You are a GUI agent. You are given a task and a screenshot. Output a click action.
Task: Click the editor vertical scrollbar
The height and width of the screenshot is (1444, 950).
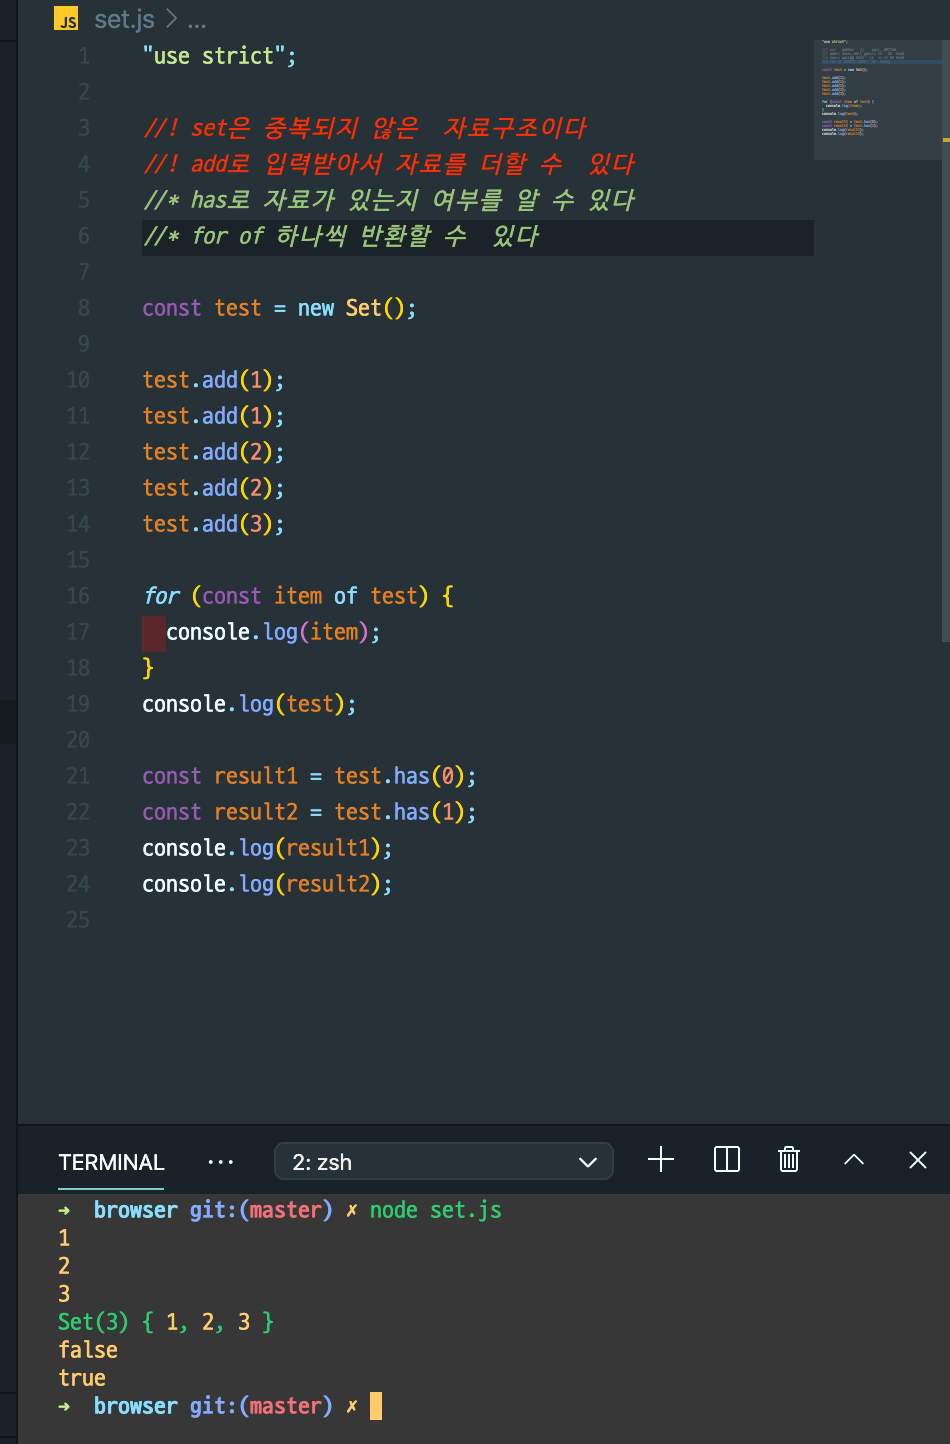[946, 340]
